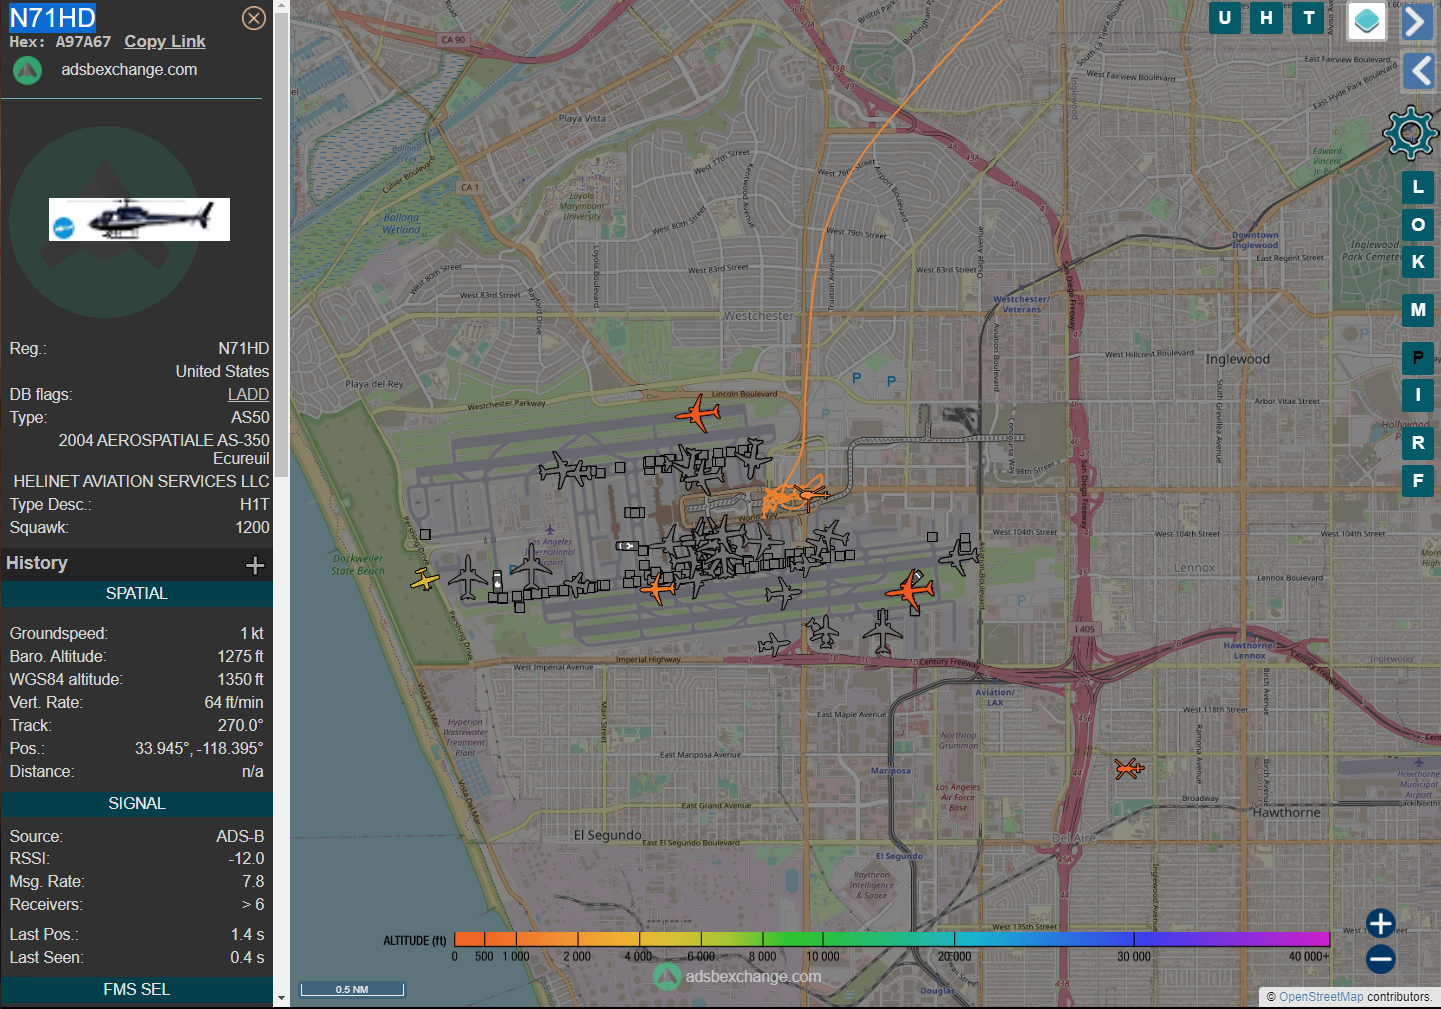Click the Track 270.0° value
This screenshot has width=1441, height=1009.
(x=240, y=725)
